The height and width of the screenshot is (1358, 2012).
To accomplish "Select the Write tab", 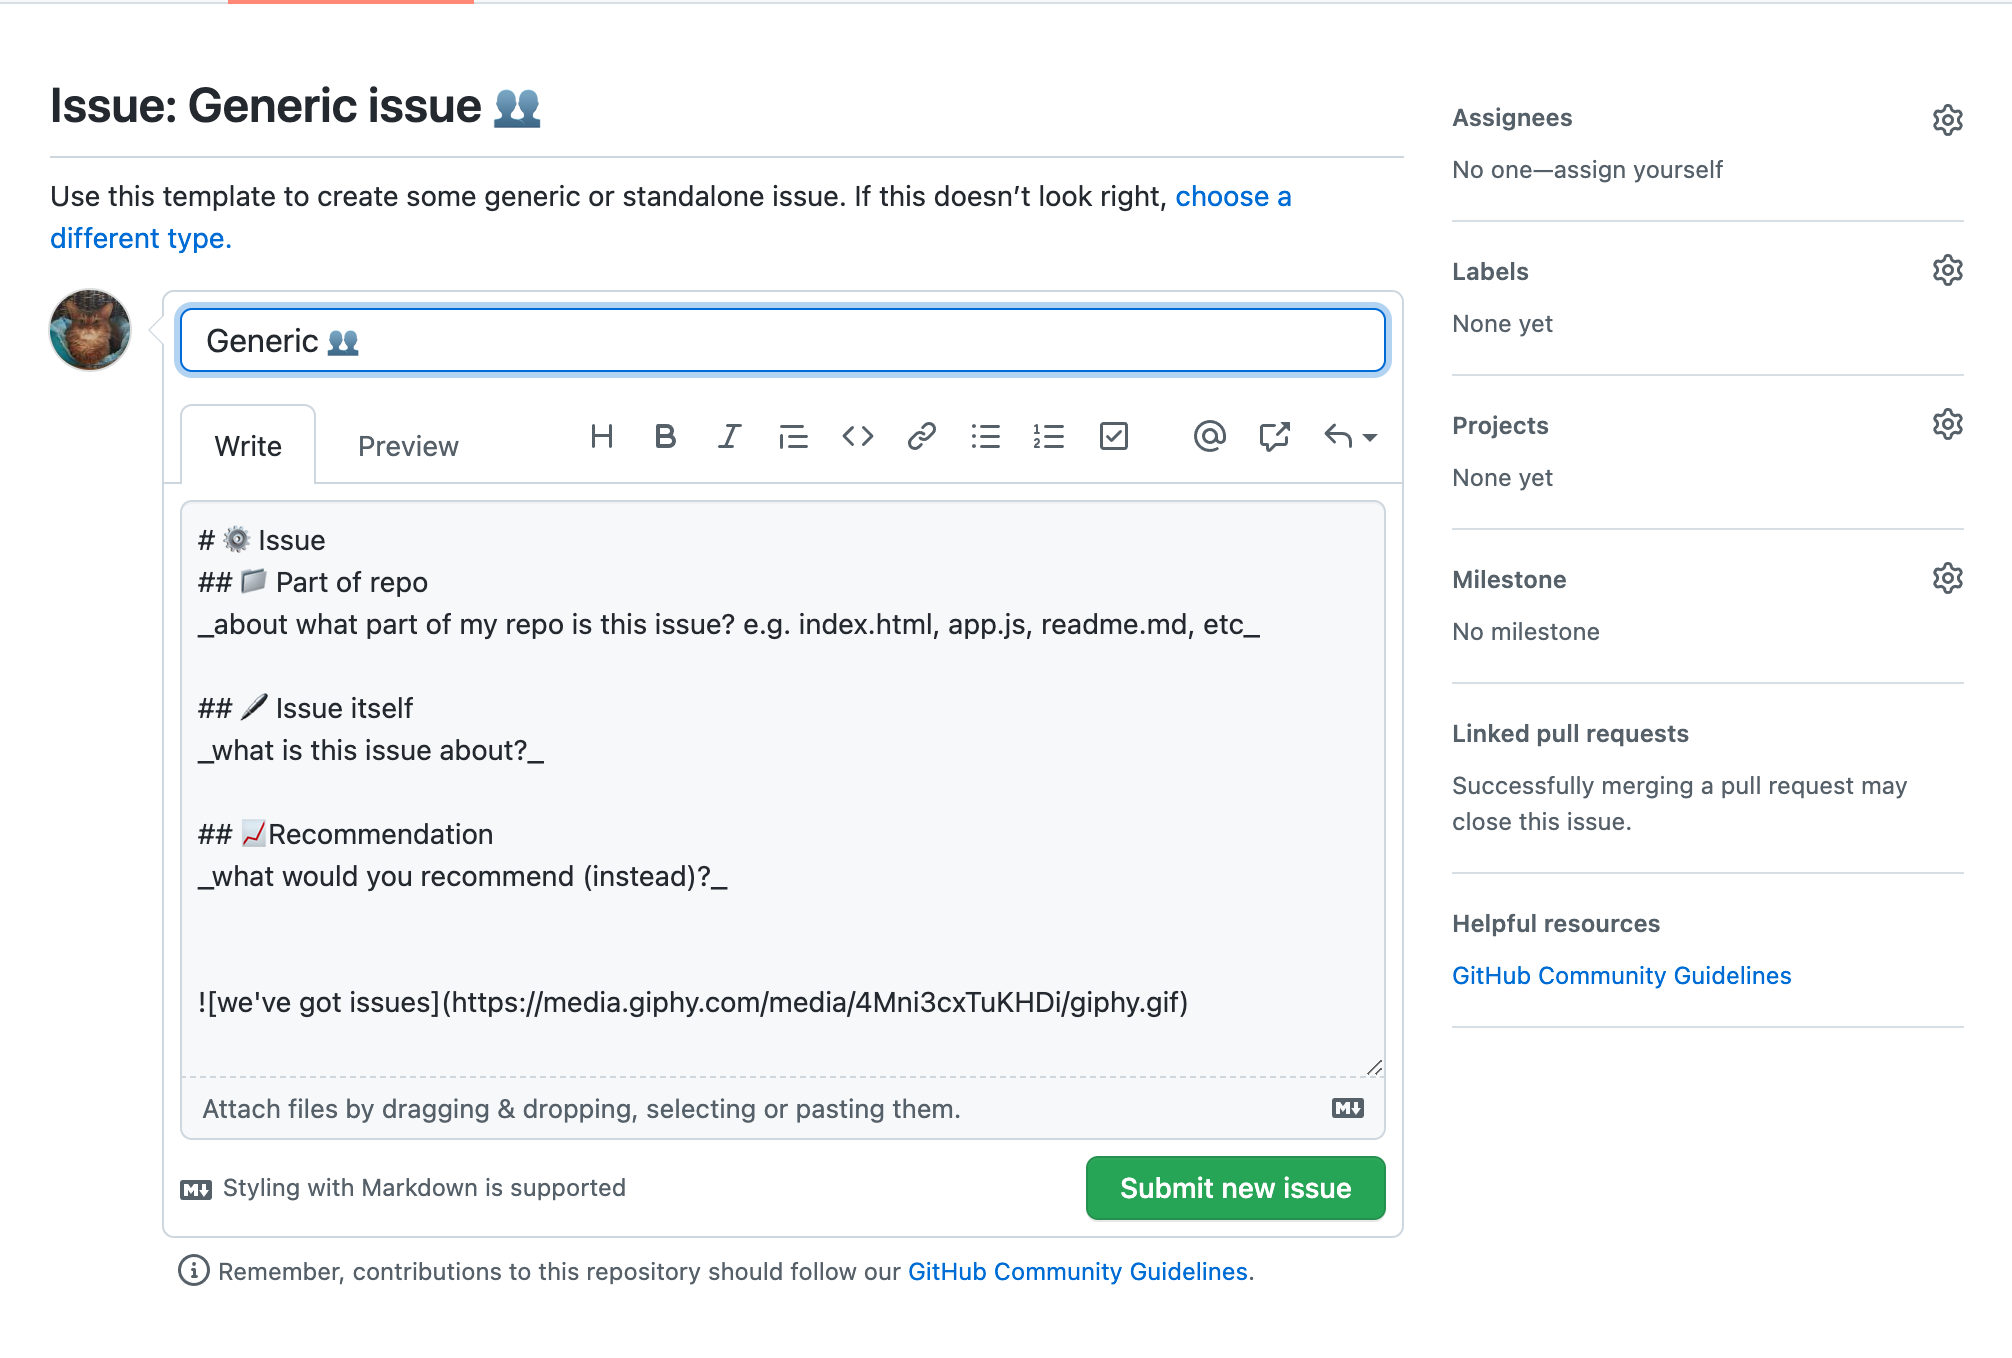I will (247, 445).
